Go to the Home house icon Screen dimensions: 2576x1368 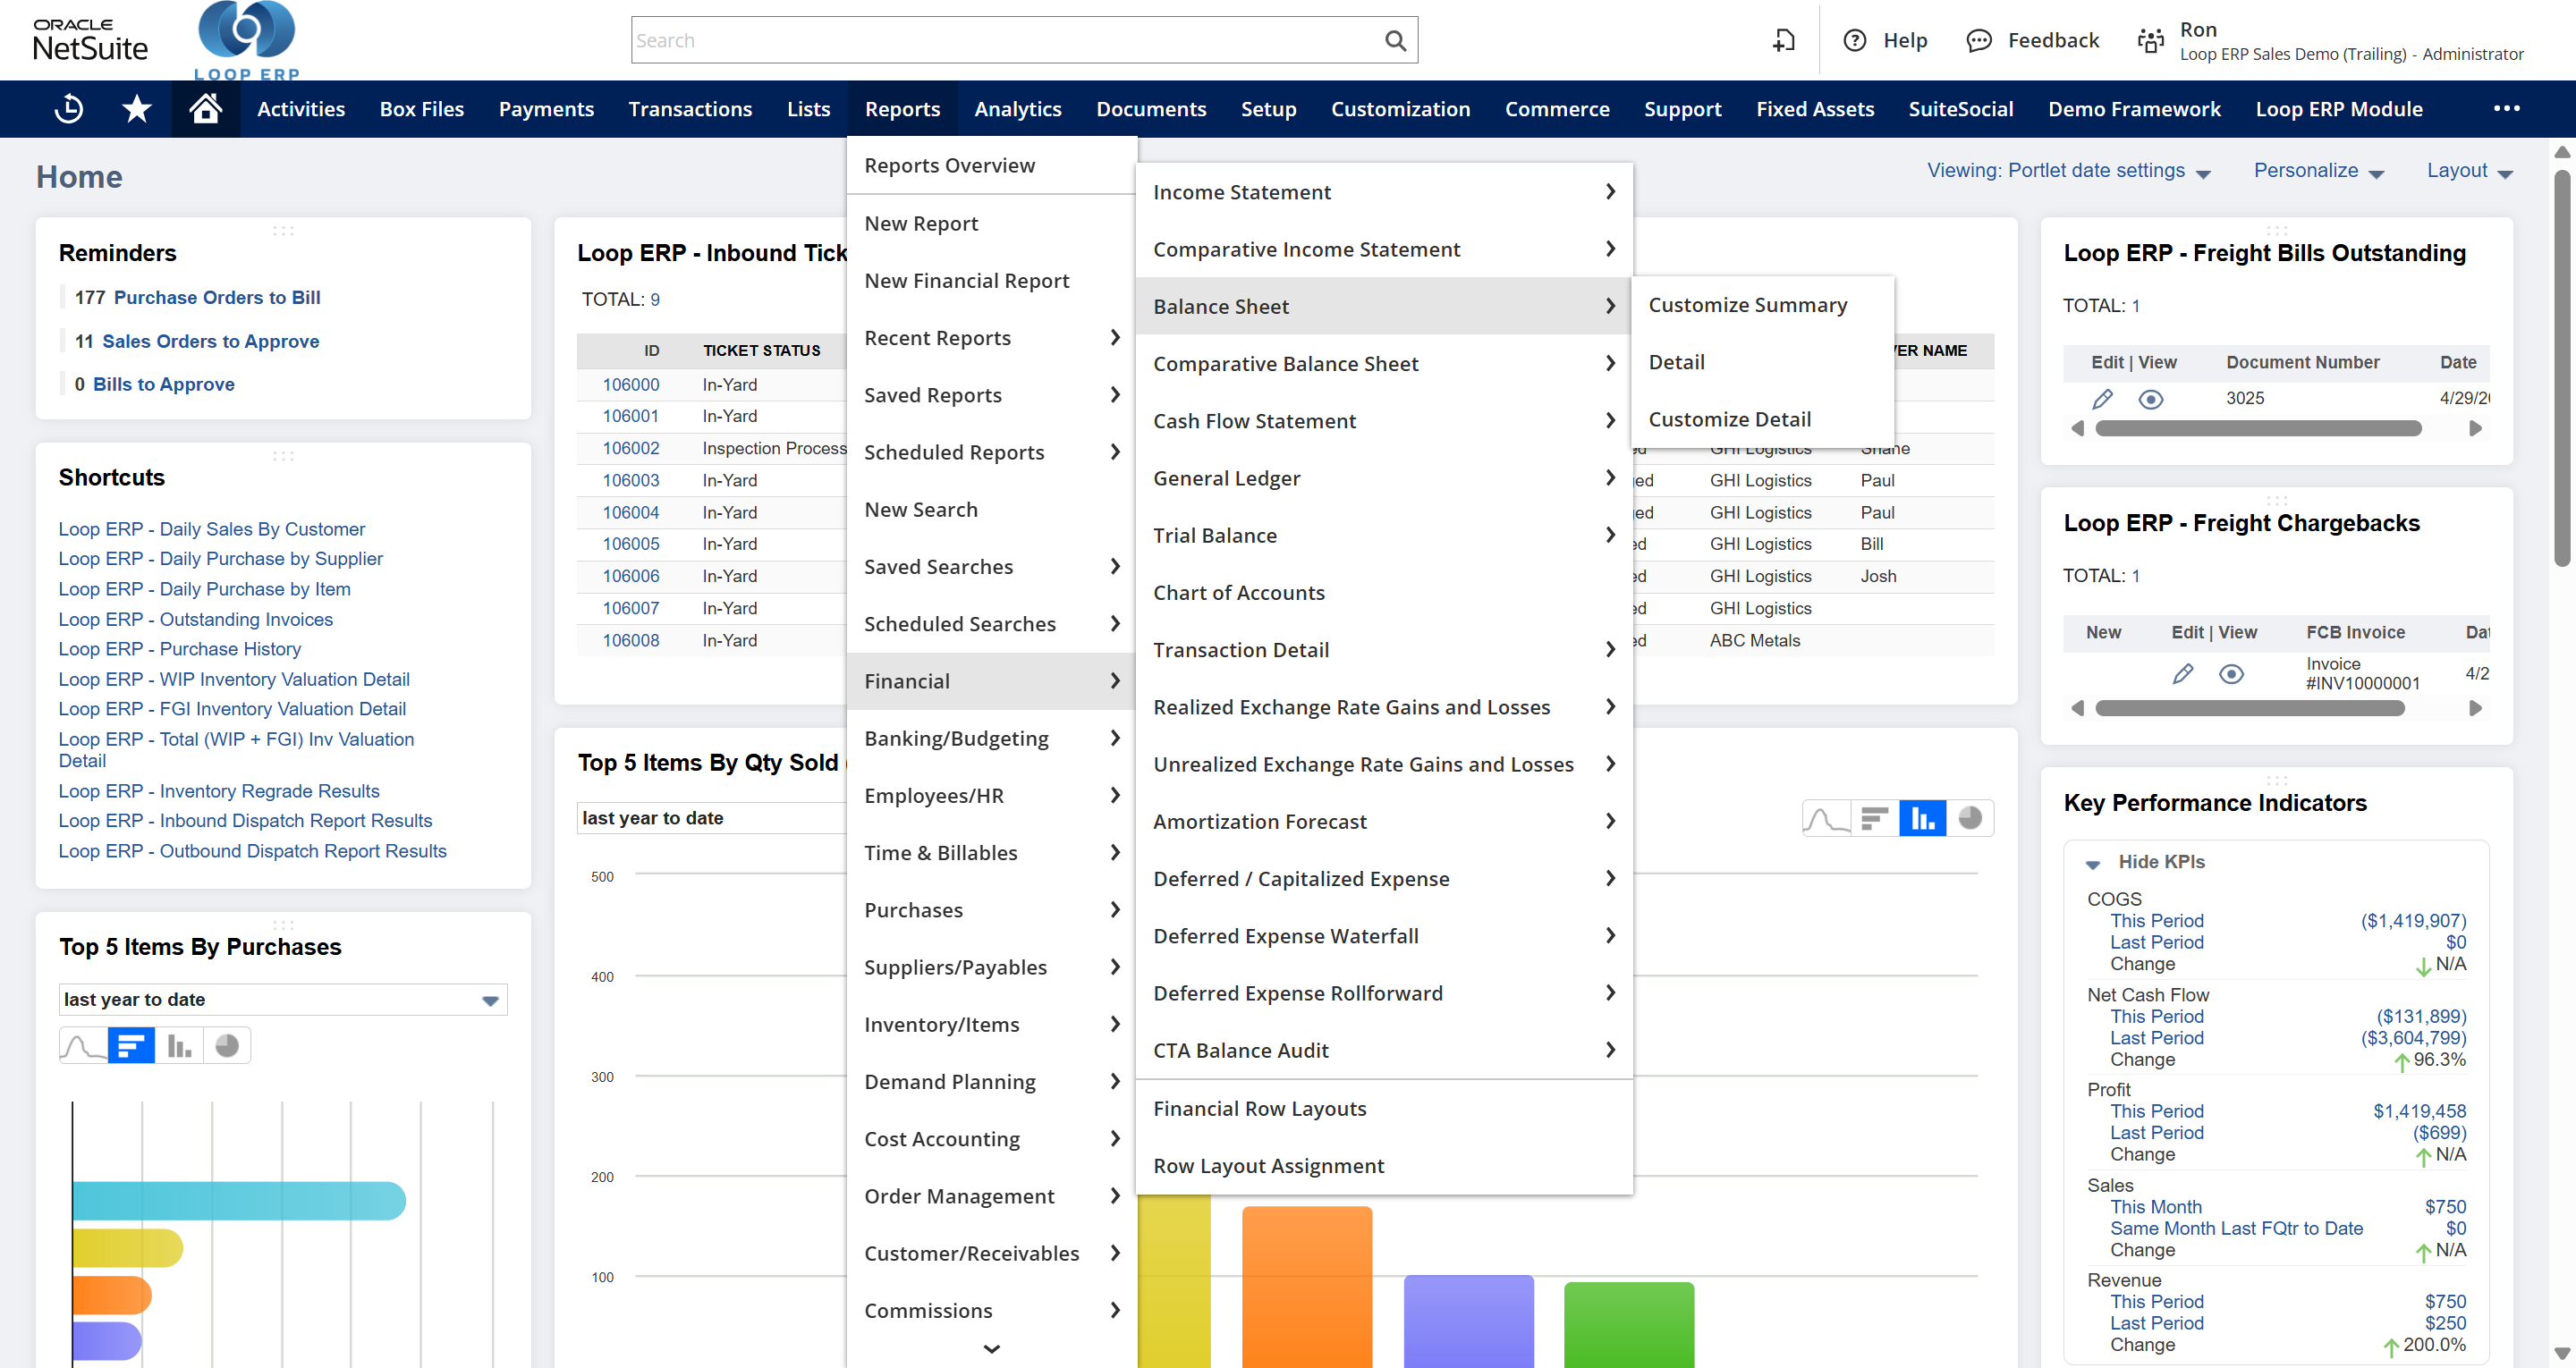click(206, 108)
